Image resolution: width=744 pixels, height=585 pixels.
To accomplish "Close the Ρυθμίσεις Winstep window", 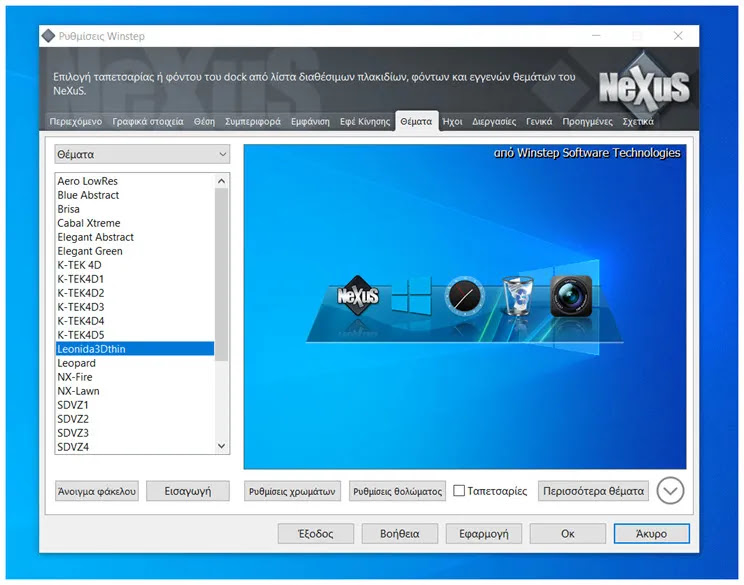I will pos(678,36).
